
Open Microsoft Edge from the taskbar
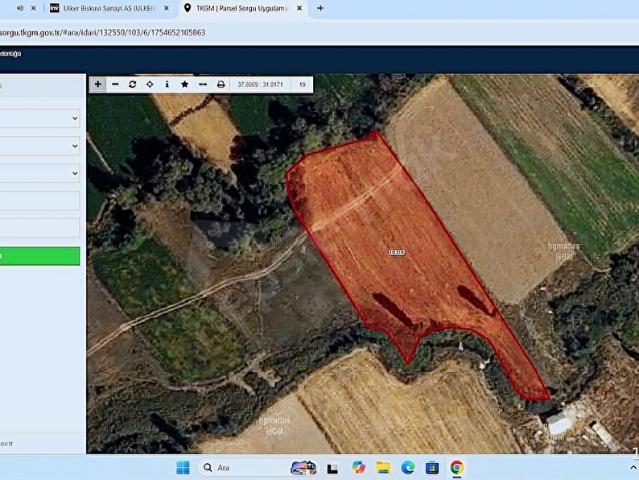pyautogui.click(x=408, y=468)
